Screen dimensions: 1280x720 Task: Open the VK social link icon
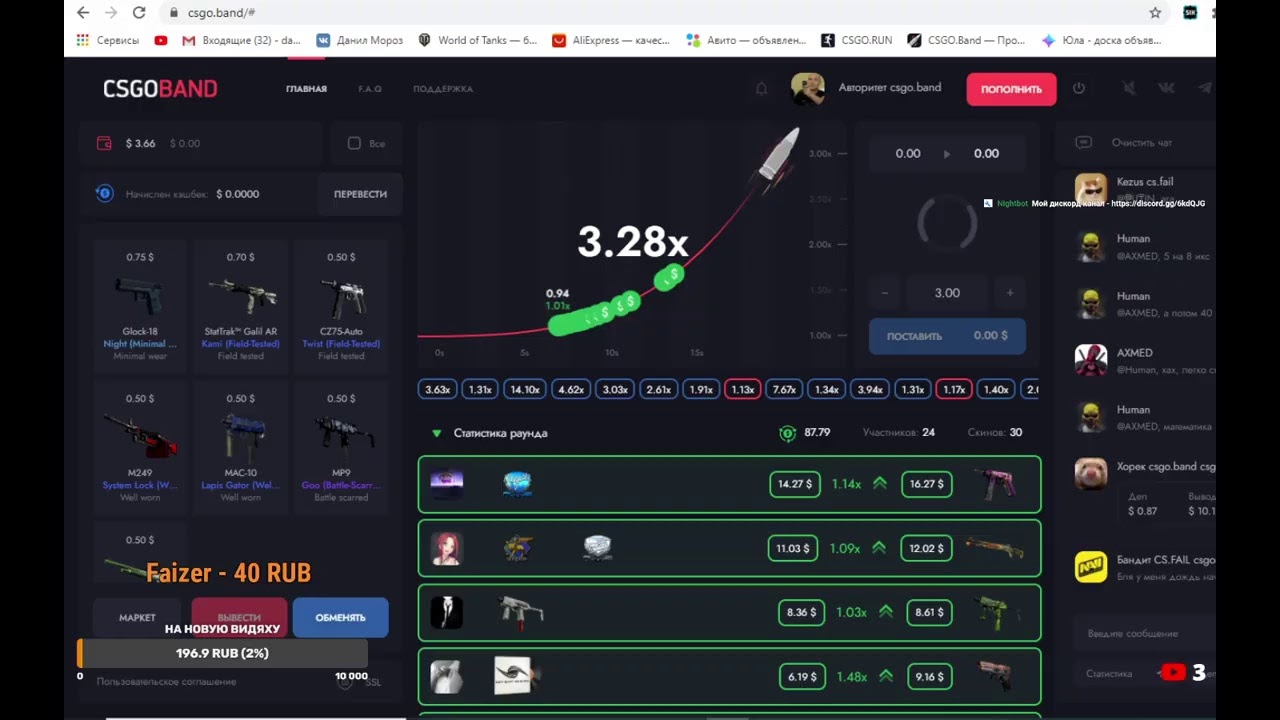1166,88
